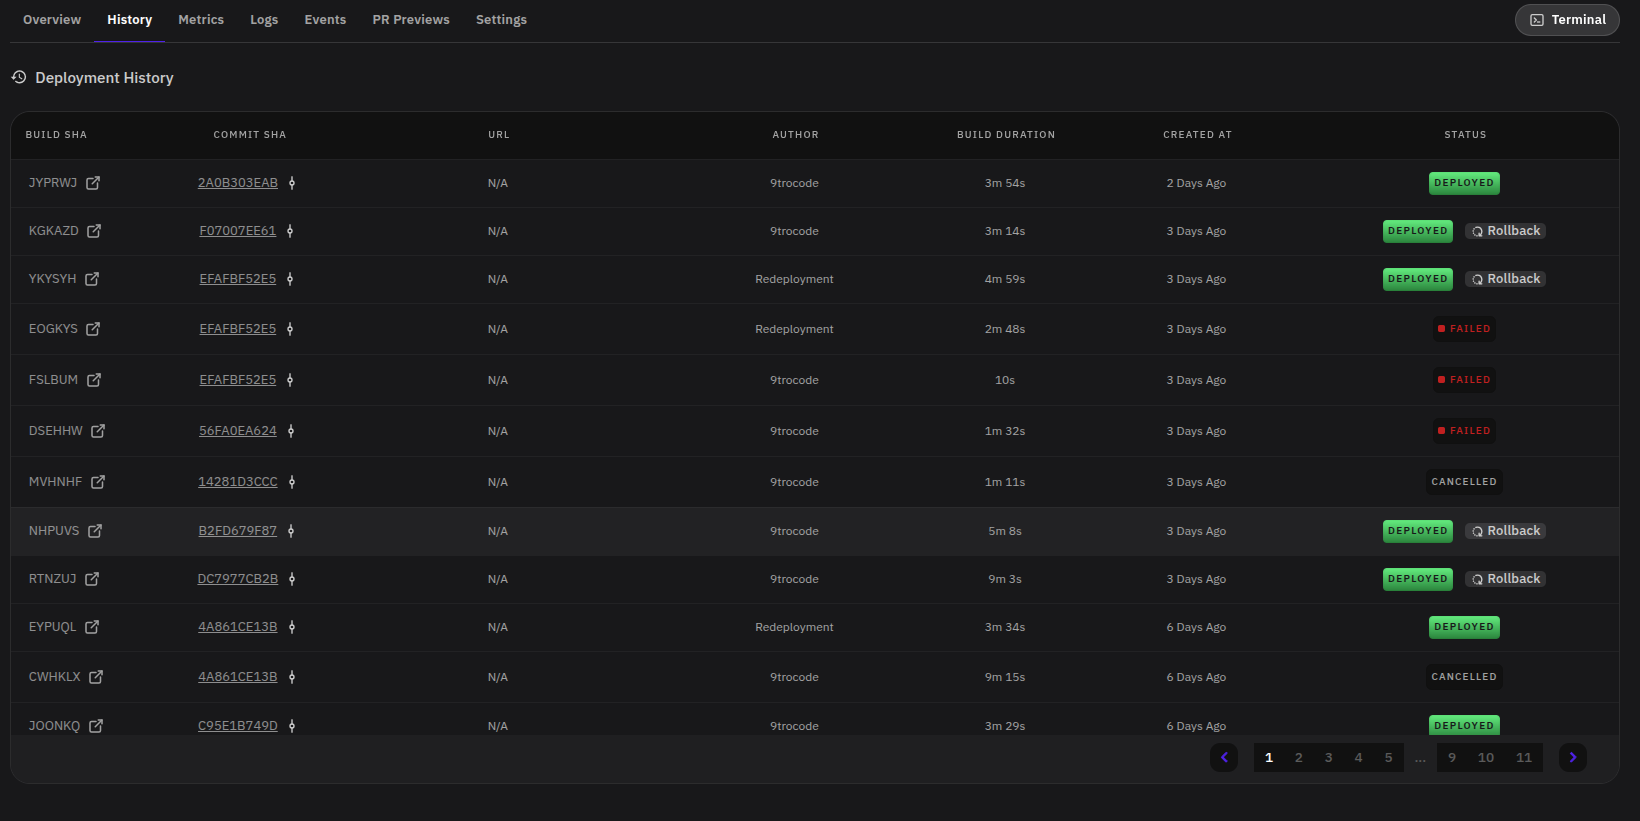Open external link icon for build JOONKQ

point(96,726)
